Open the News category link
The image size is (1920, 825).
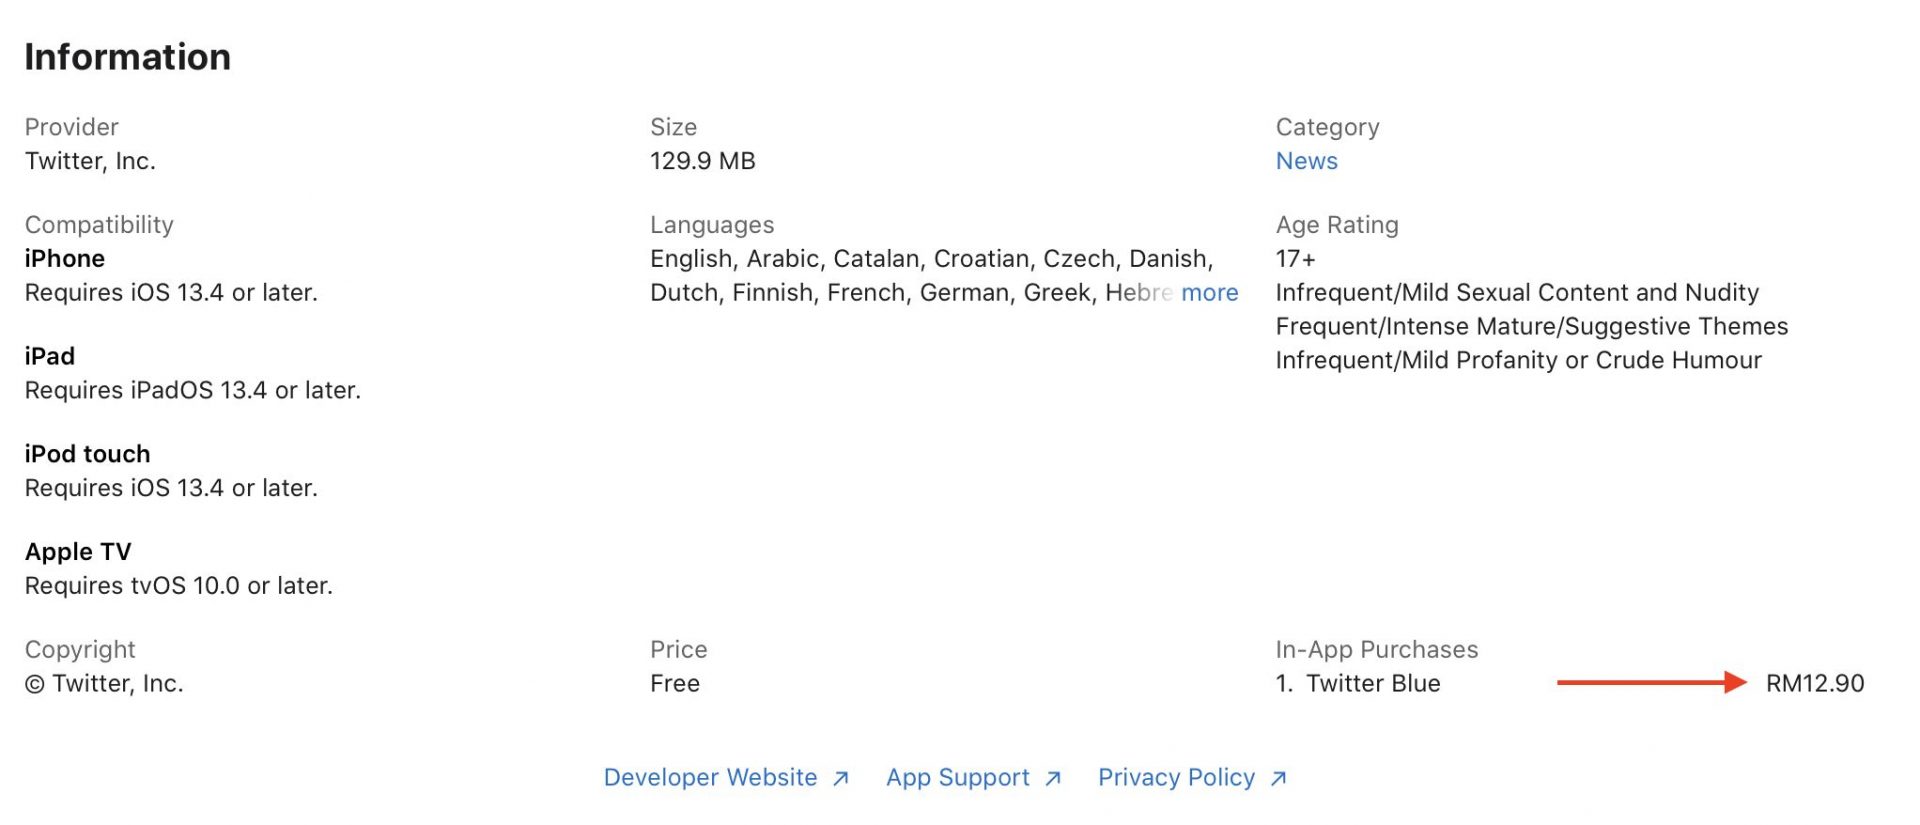click(x=1306, y=161)
